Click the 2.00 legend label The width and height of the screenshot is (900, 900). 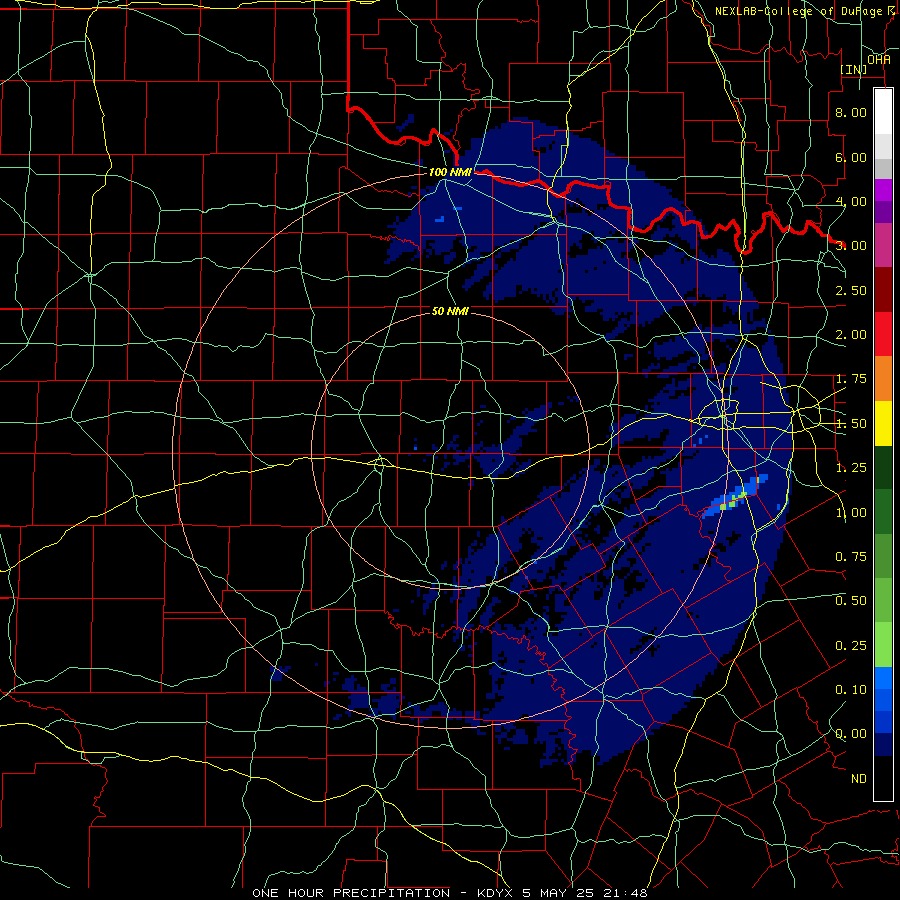tap(851, 335)
